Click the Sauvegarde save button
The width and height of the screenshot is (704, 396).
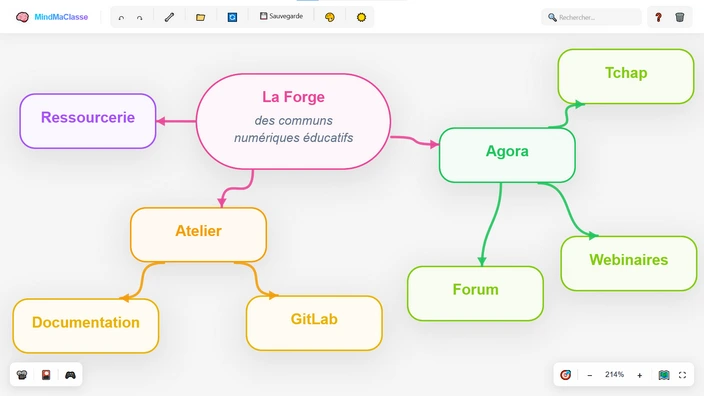282,17
